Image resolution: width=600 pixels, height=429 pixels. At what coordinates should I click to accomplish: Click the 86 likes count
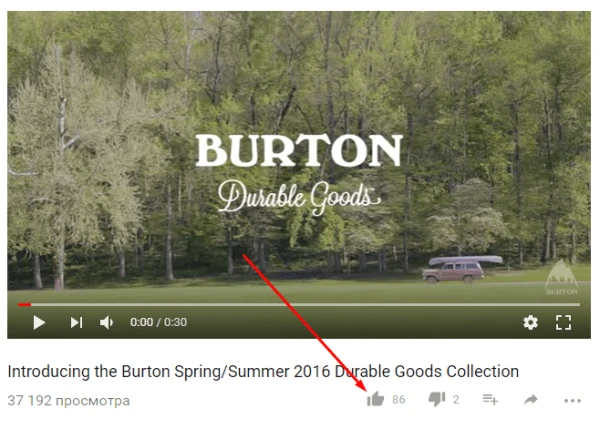[x=398, y=400]
